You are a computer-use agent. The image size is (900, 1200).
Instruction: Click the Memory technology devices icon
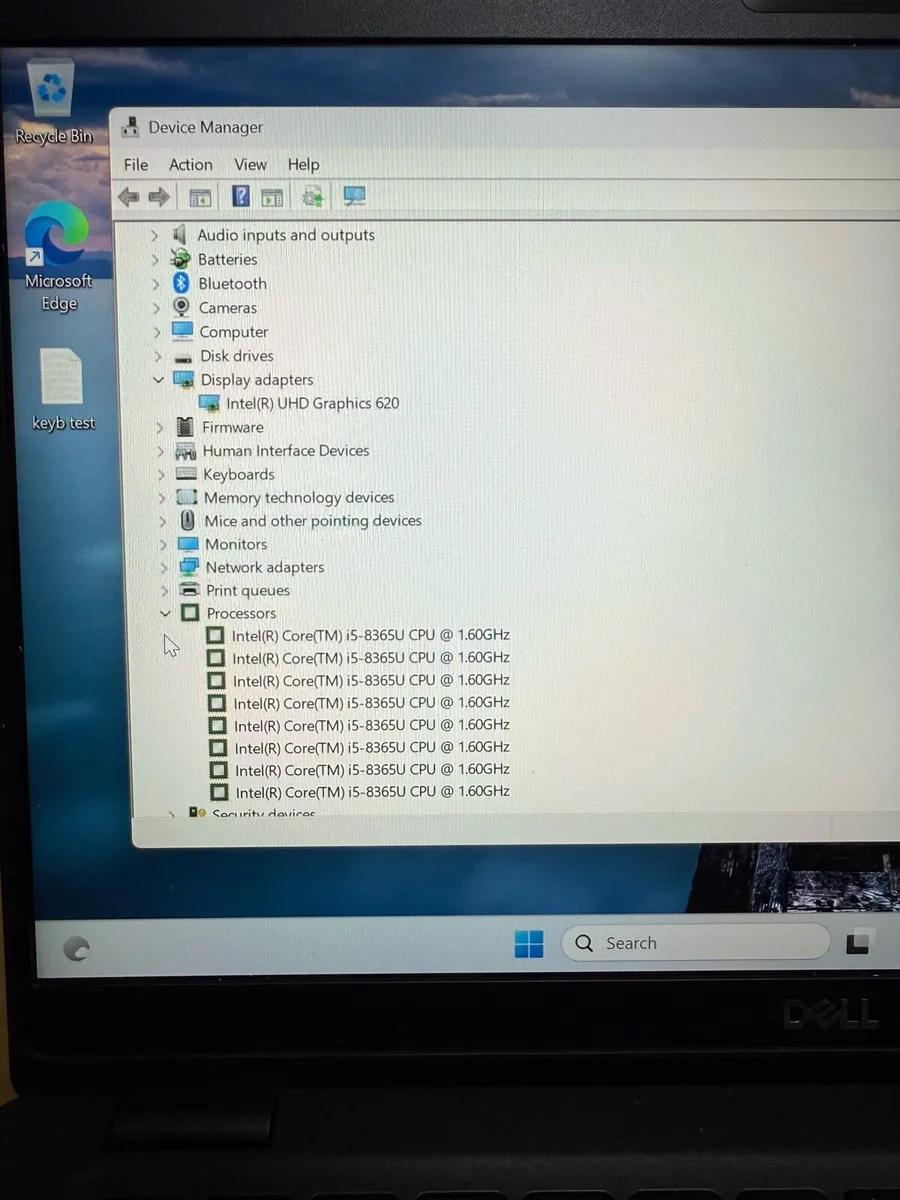click(187, 497)
